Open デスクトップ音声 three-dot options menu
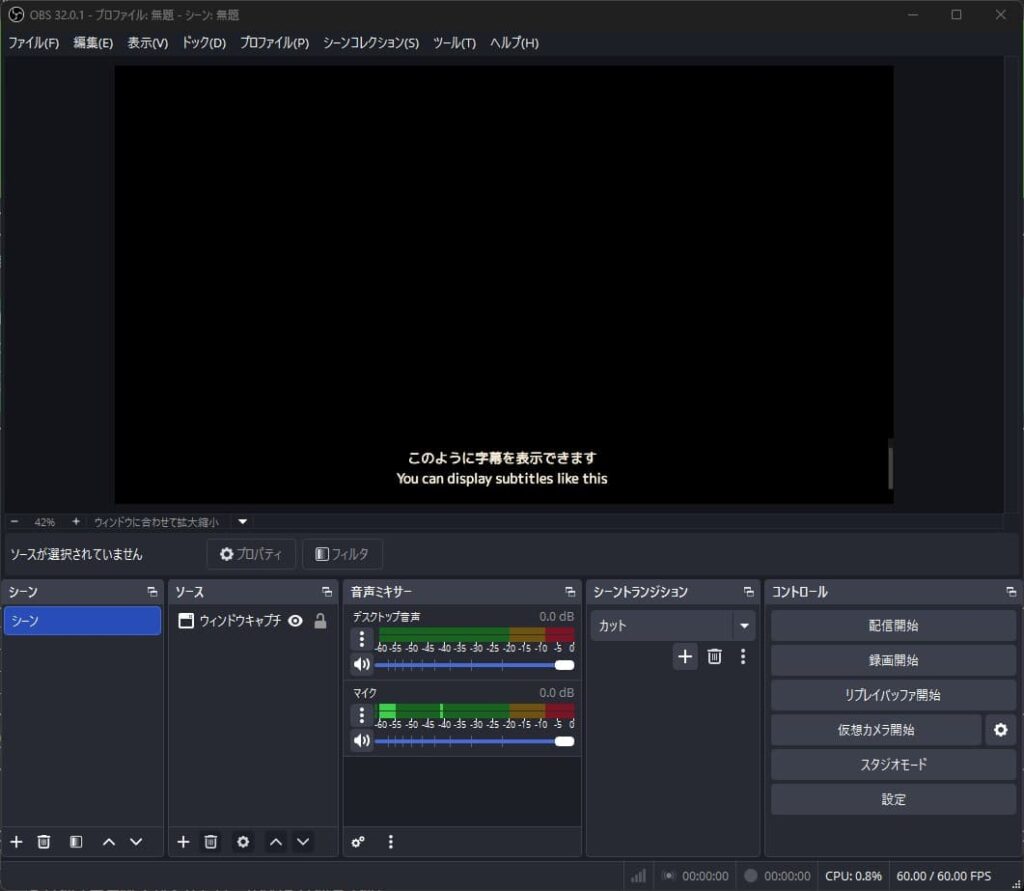 point(361,639)
